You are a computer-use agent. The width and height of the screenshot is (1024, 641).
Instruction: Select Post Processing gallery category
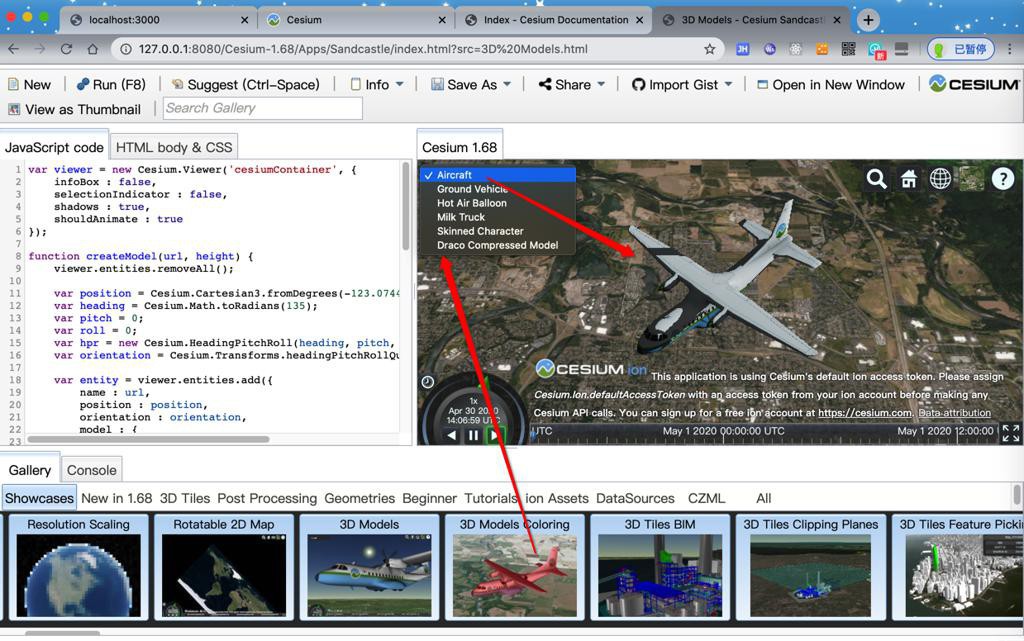[267, 498]
